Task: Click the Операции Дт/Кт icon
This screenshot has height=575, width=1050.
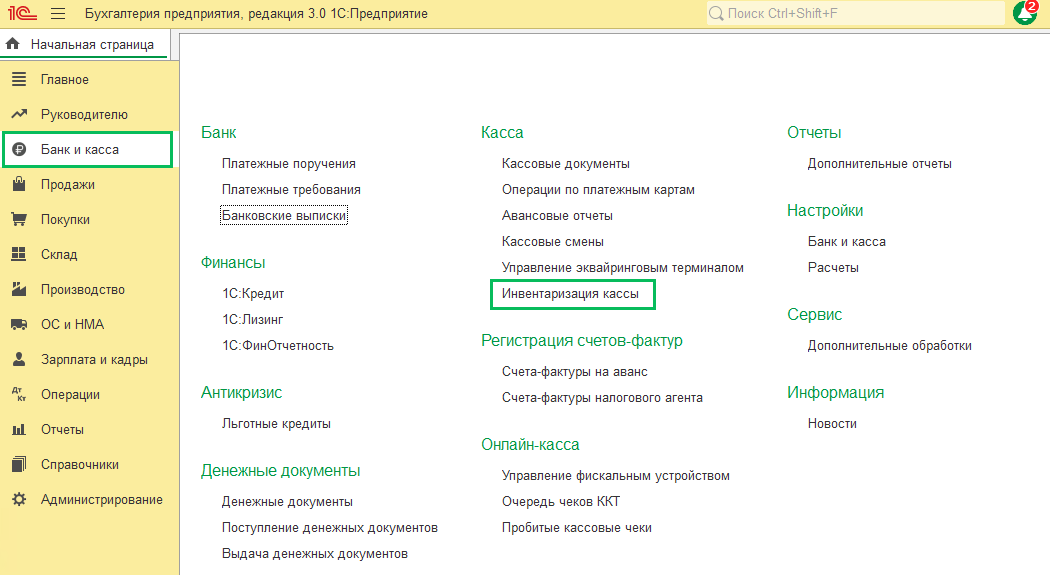Action: pos(19,394)
